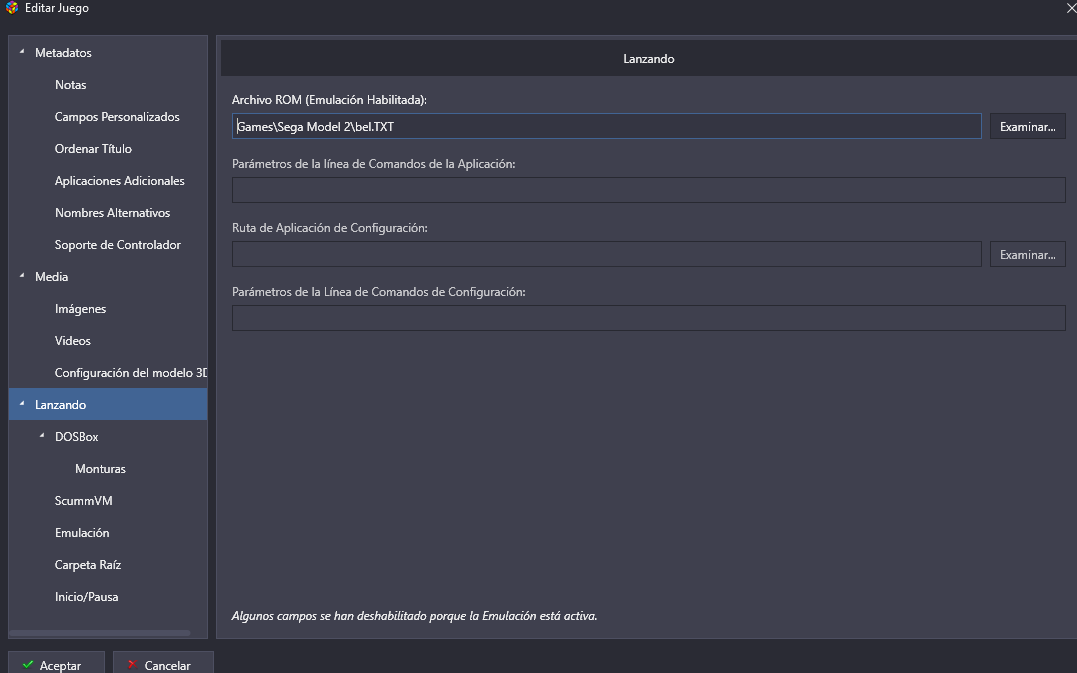Open Aplicaciones Adicionales section
This screenshot has height=673, width=1077.
pyautogui.click(x=120, y=181)
